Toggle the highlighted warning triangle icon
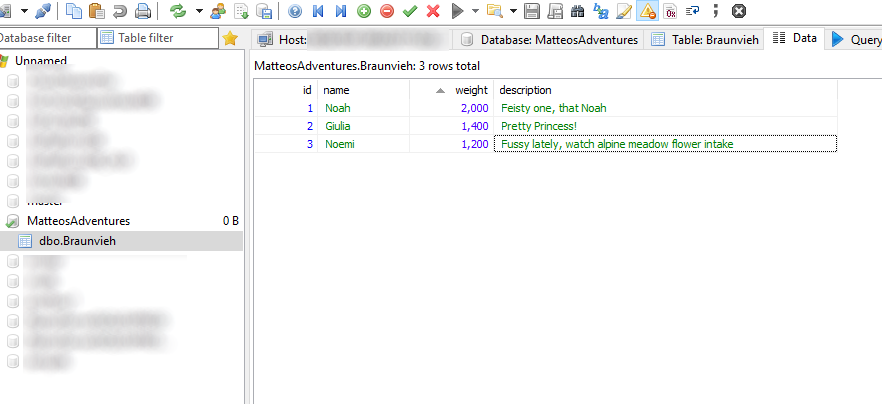 pos(647,10)
